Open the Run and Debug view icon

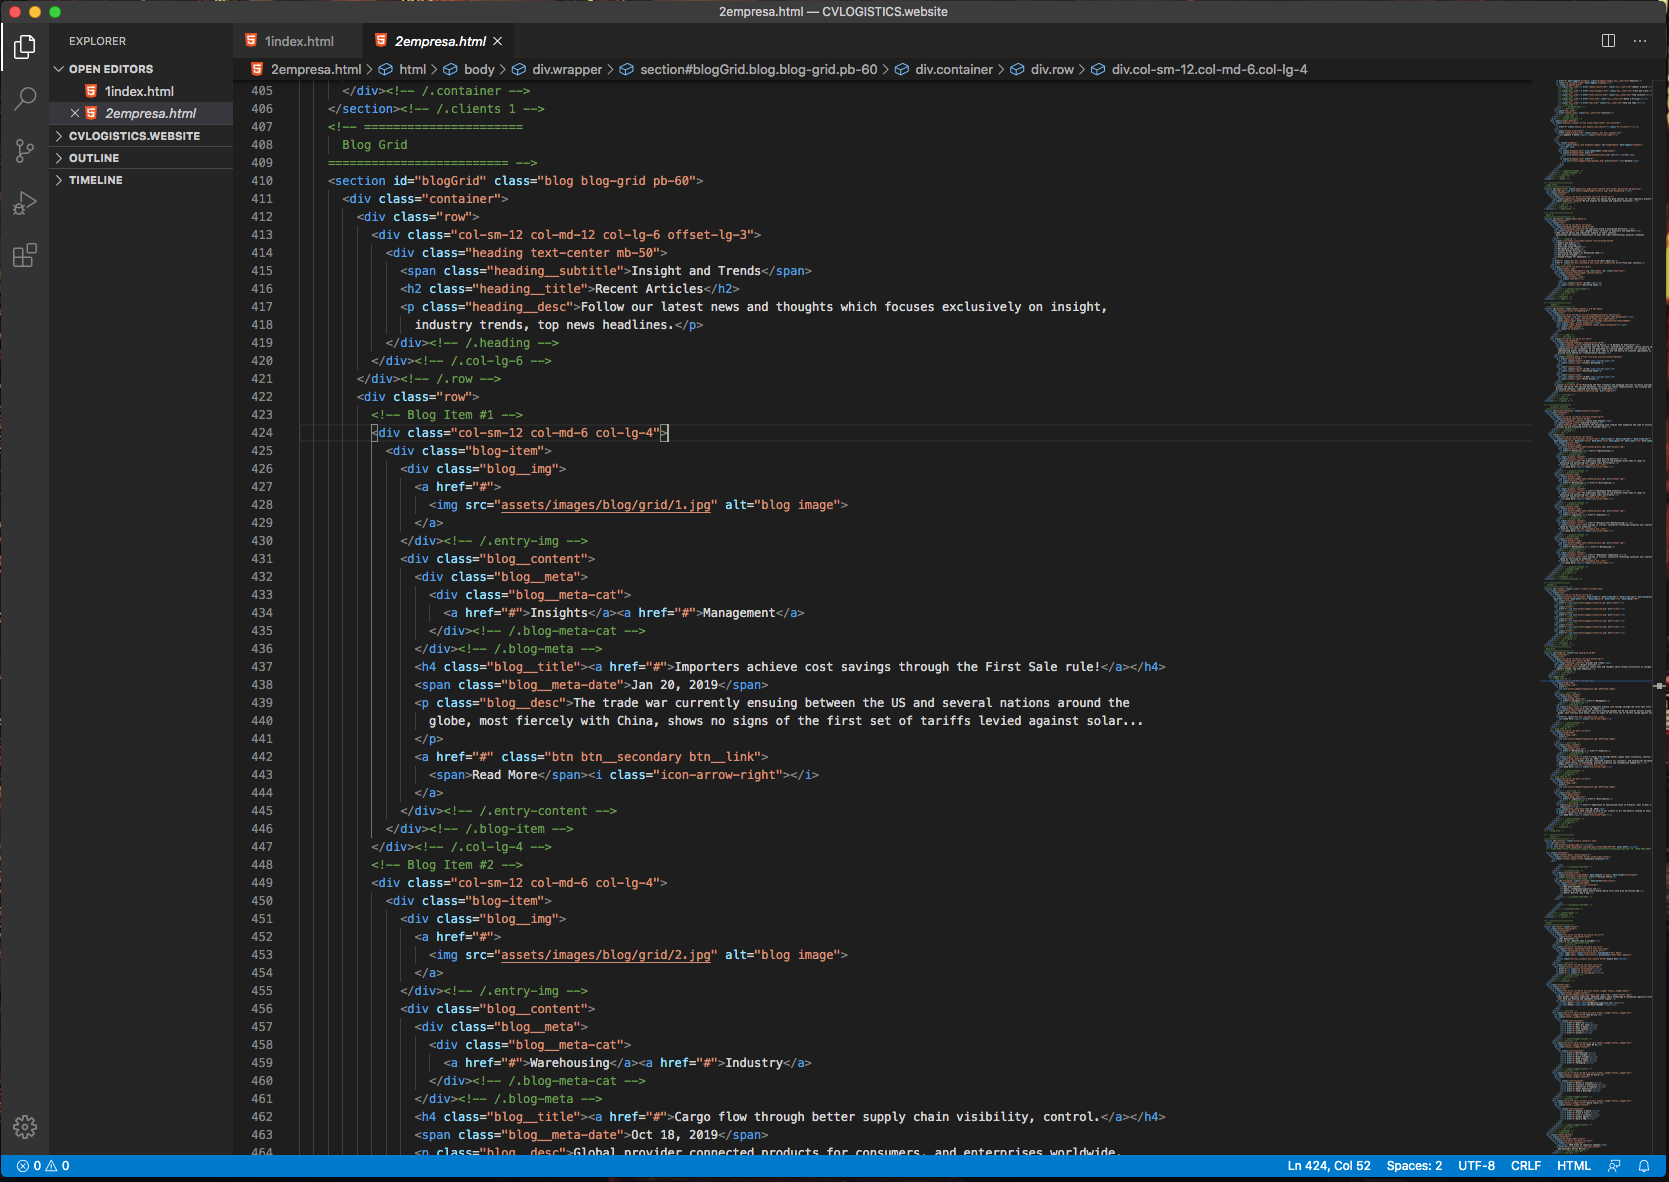coord(25,203)
